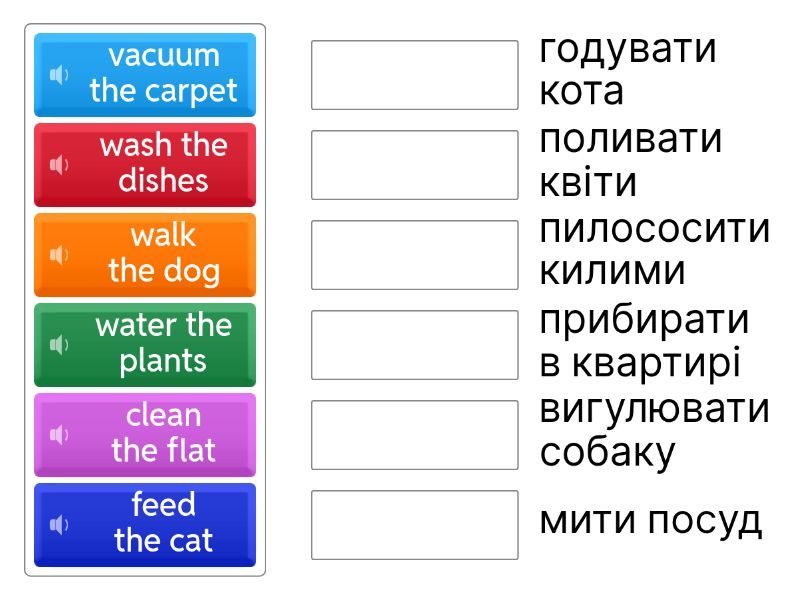Choose the 'wash the dishes' card

click(145, 165)
